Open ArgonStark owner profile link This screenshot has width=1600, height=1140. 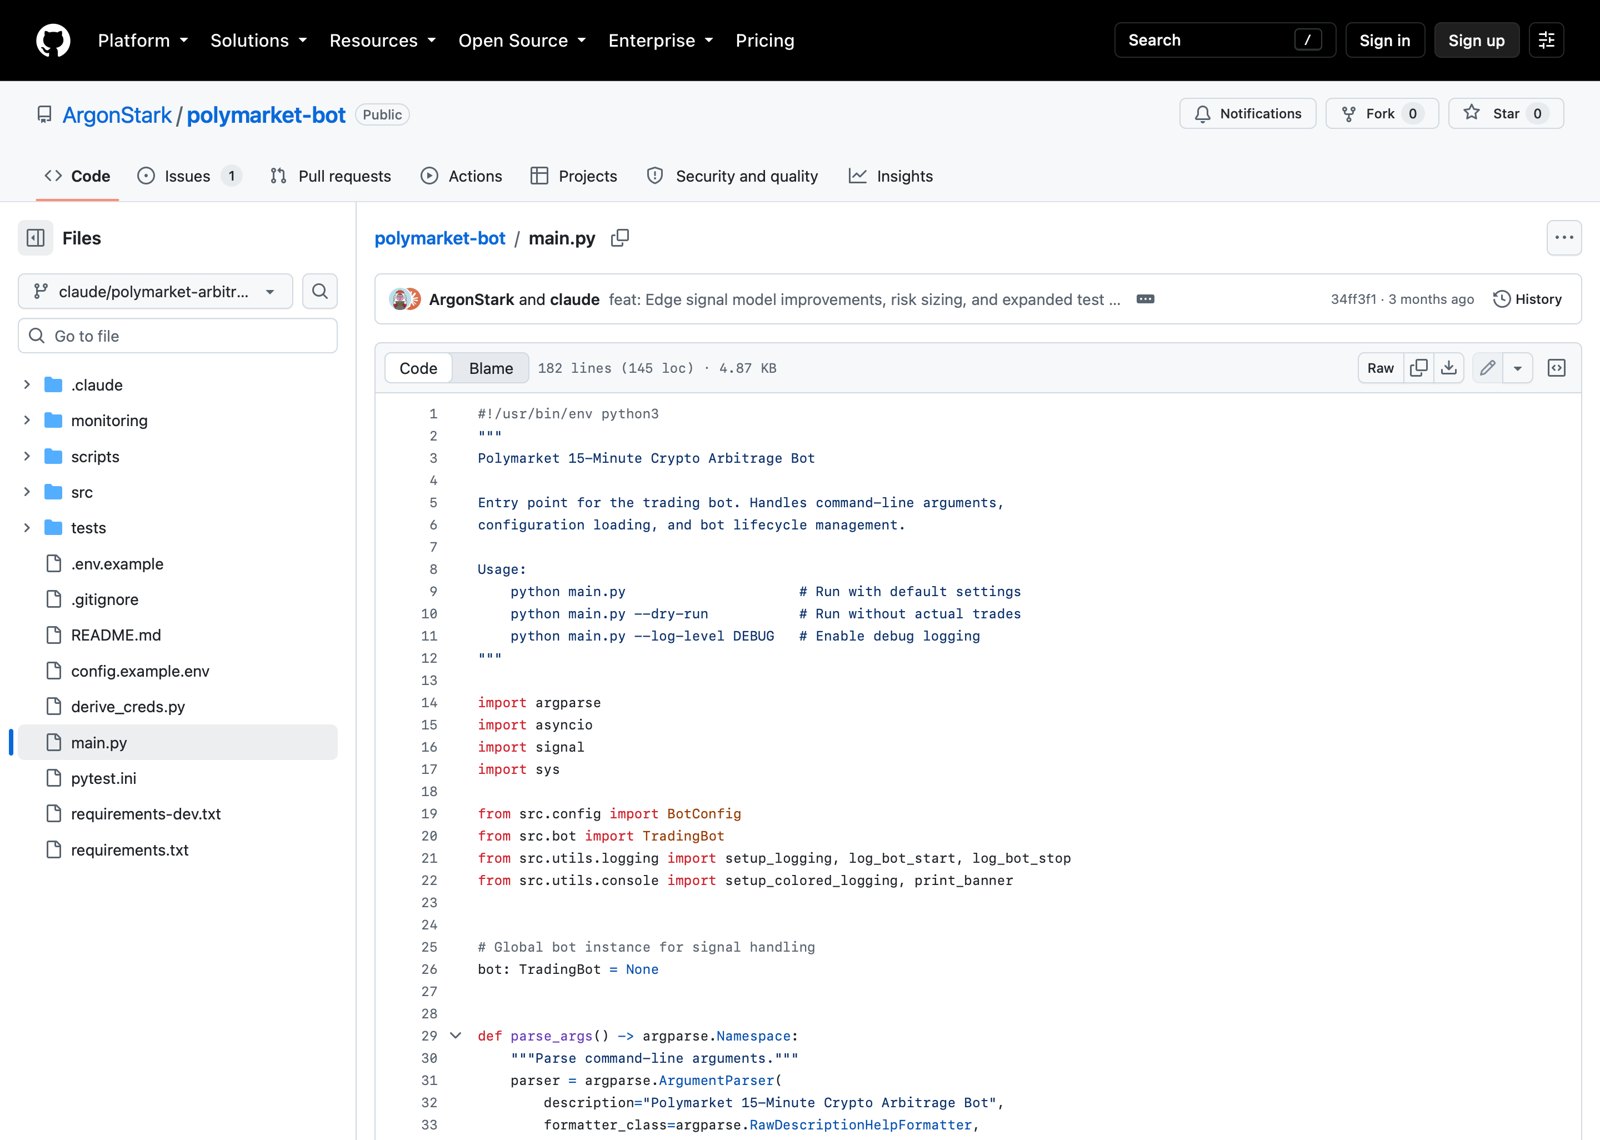click(117, 115)
